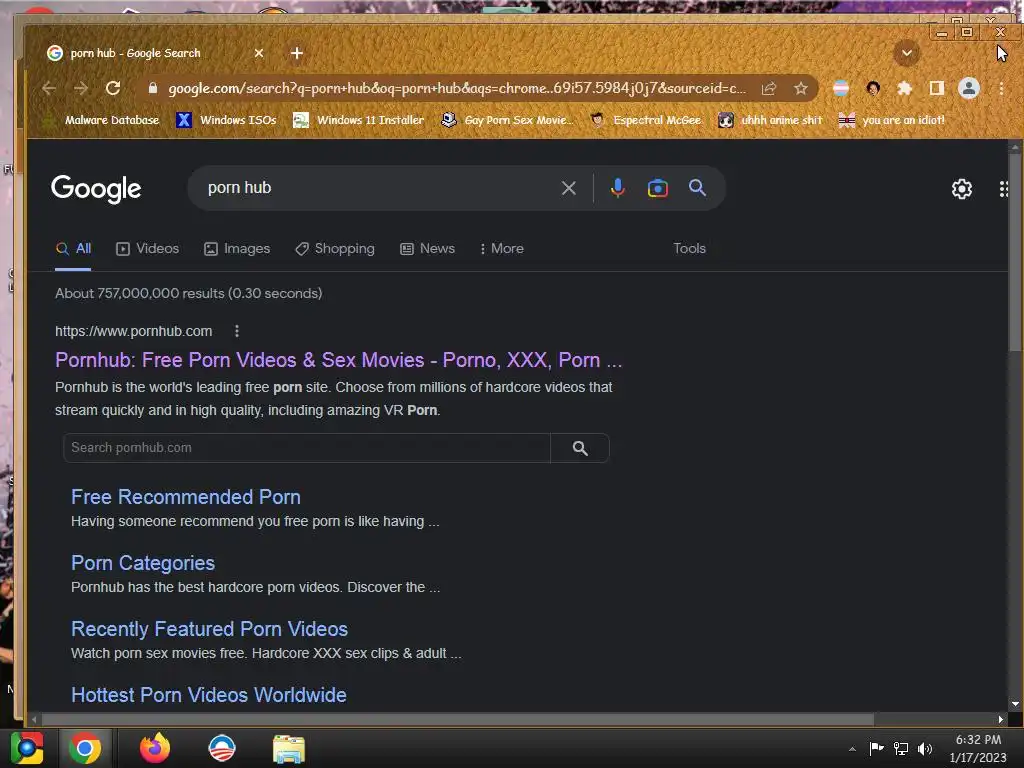The height and width of the screenshot is (768, 1024).
Task: Toggle the Chrome side panel
Action: click(936, 88)
